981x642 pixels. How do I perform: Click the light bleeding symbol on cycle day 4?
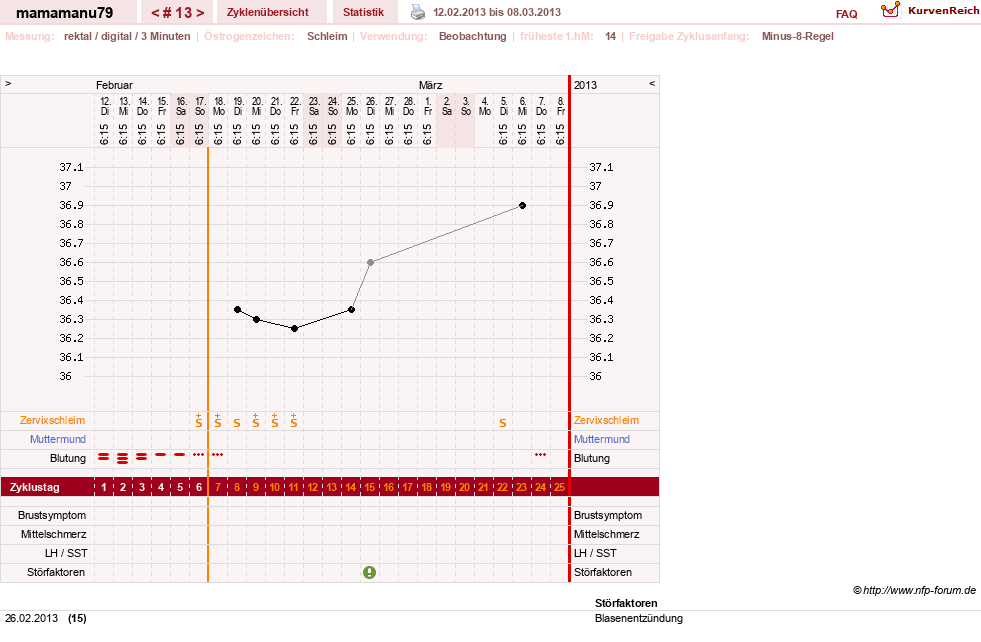[x=161, y=454]
